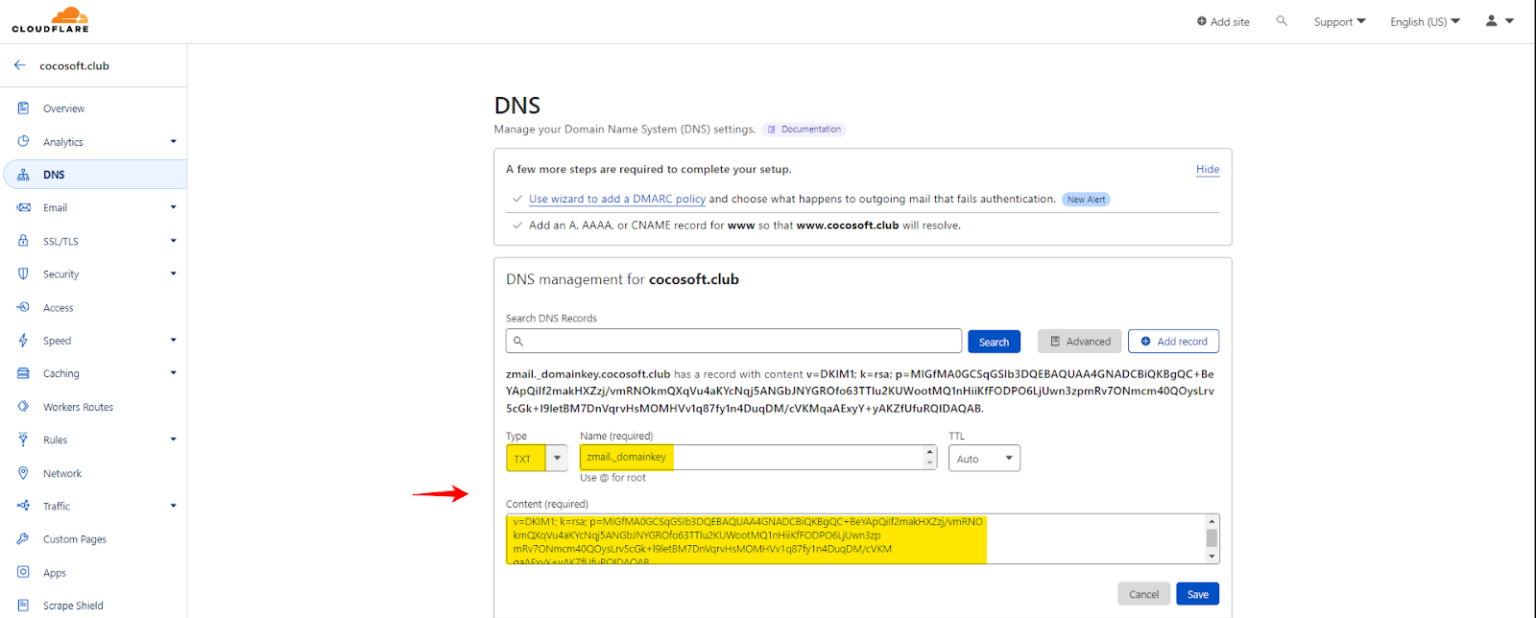
Task: Hide the setup steps banner
Action: pos(1207,169)
